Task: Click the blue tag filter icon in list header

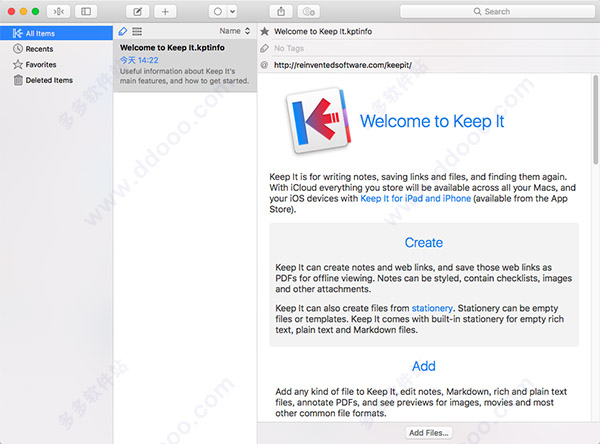Action: coord(123,31)
